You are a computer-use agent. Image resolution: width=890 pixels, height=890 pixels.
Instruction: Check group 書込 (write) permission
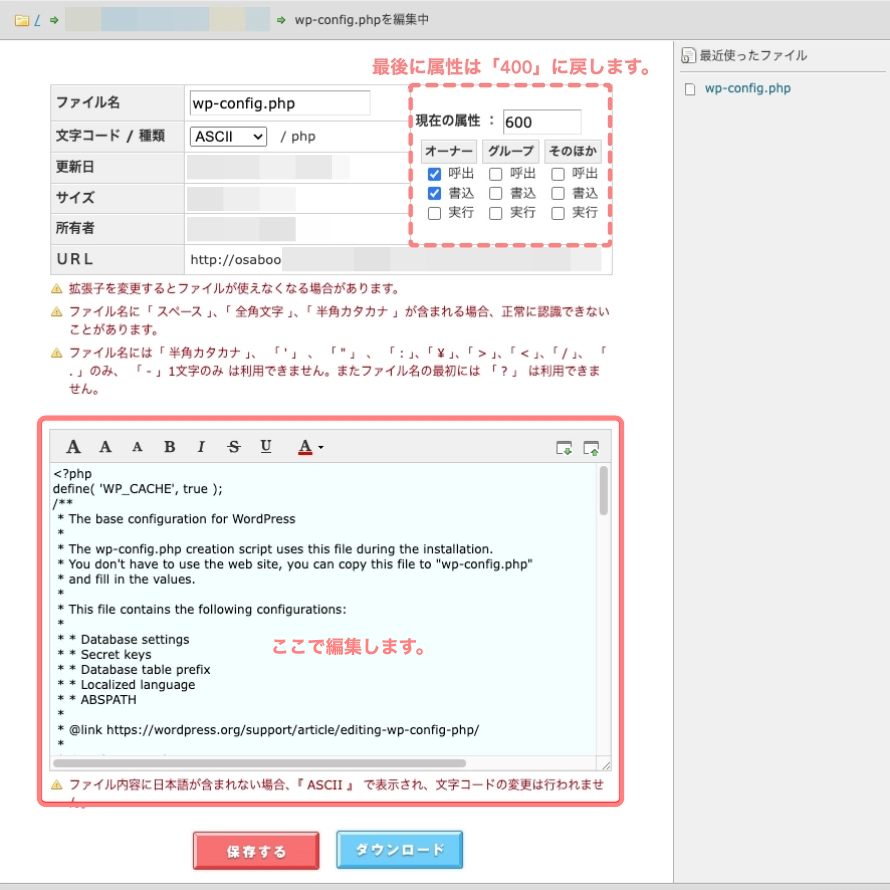[496, 194]
